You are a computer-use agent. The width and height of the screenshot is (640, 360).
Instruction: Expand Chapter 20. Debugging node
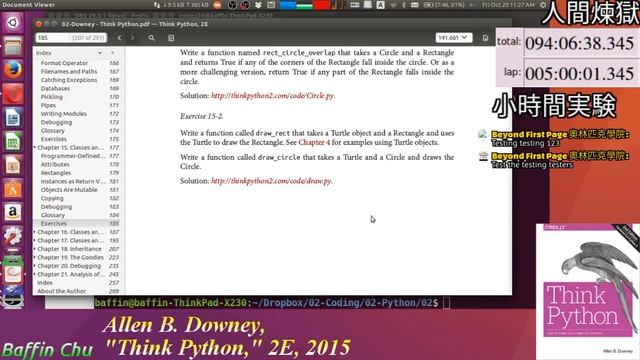click(35, 266)
